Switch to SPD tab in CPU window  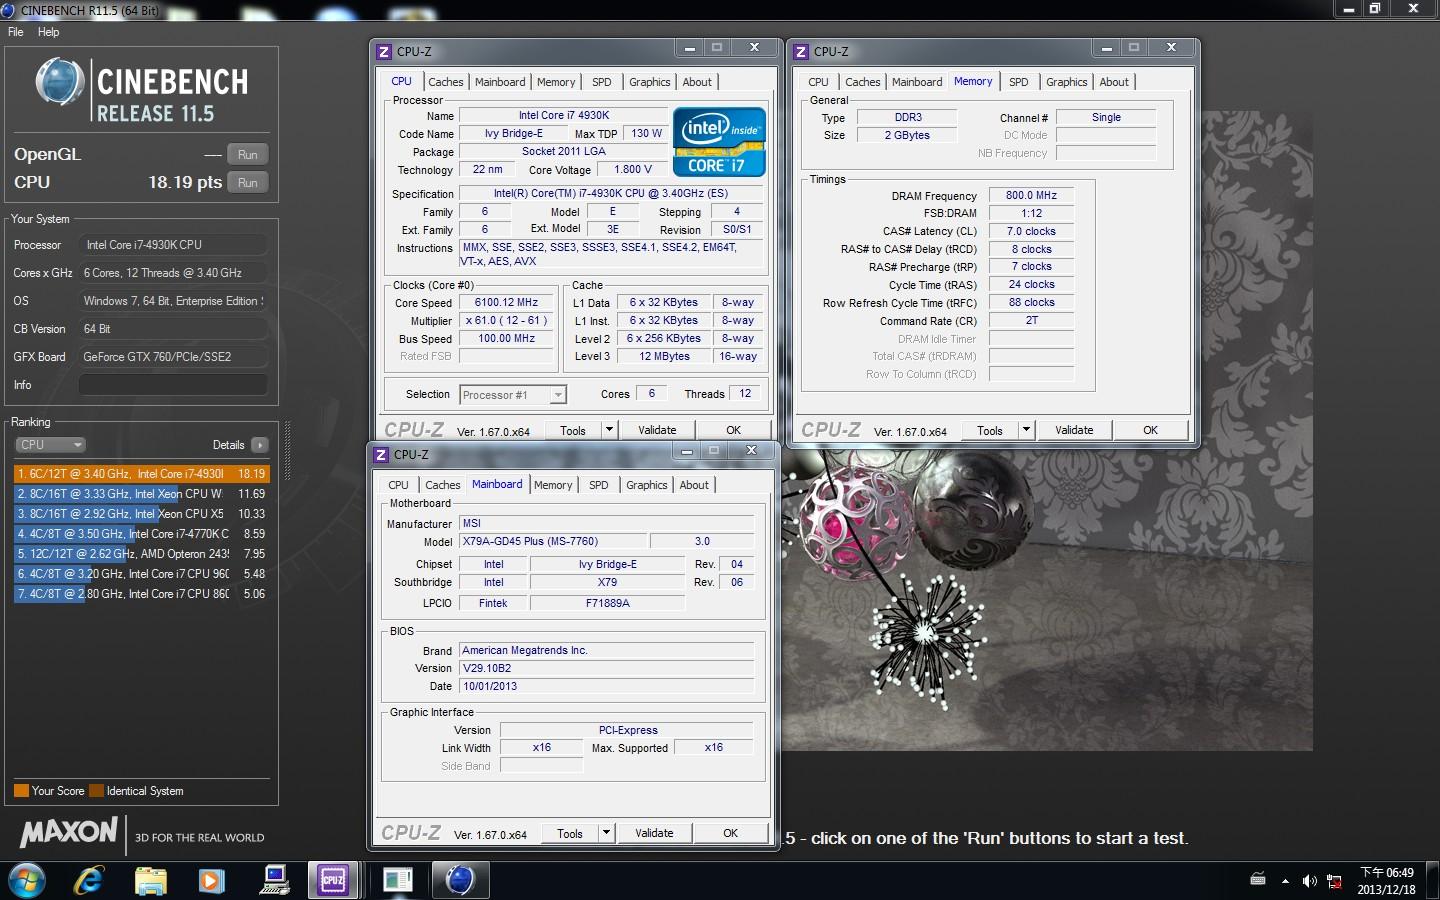(601, 83)
